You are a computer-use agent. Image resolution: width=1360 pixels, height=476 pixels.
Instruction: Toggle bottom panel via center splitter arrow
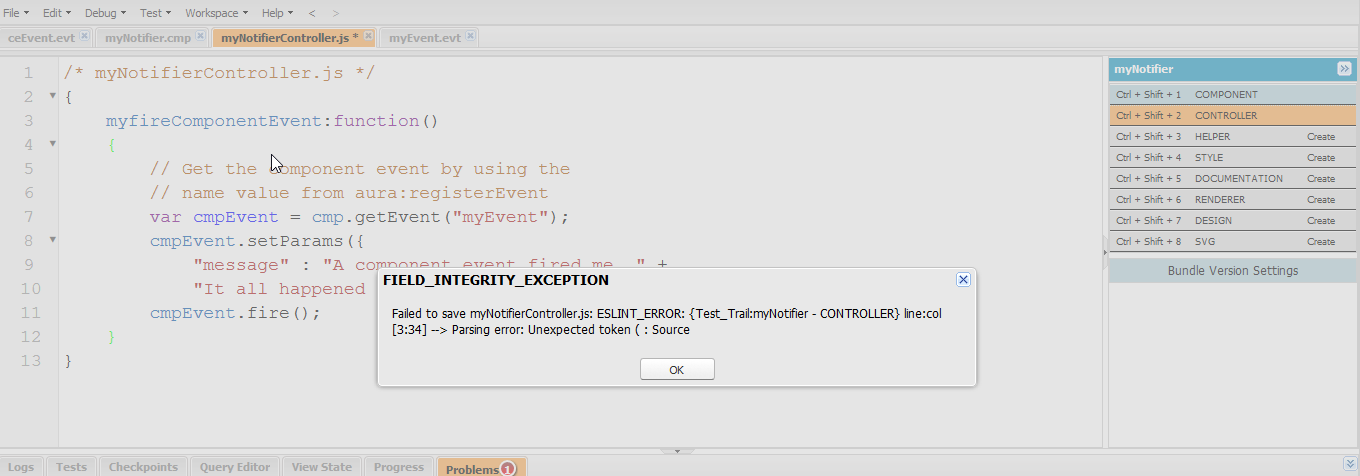[x=677, y=452]
